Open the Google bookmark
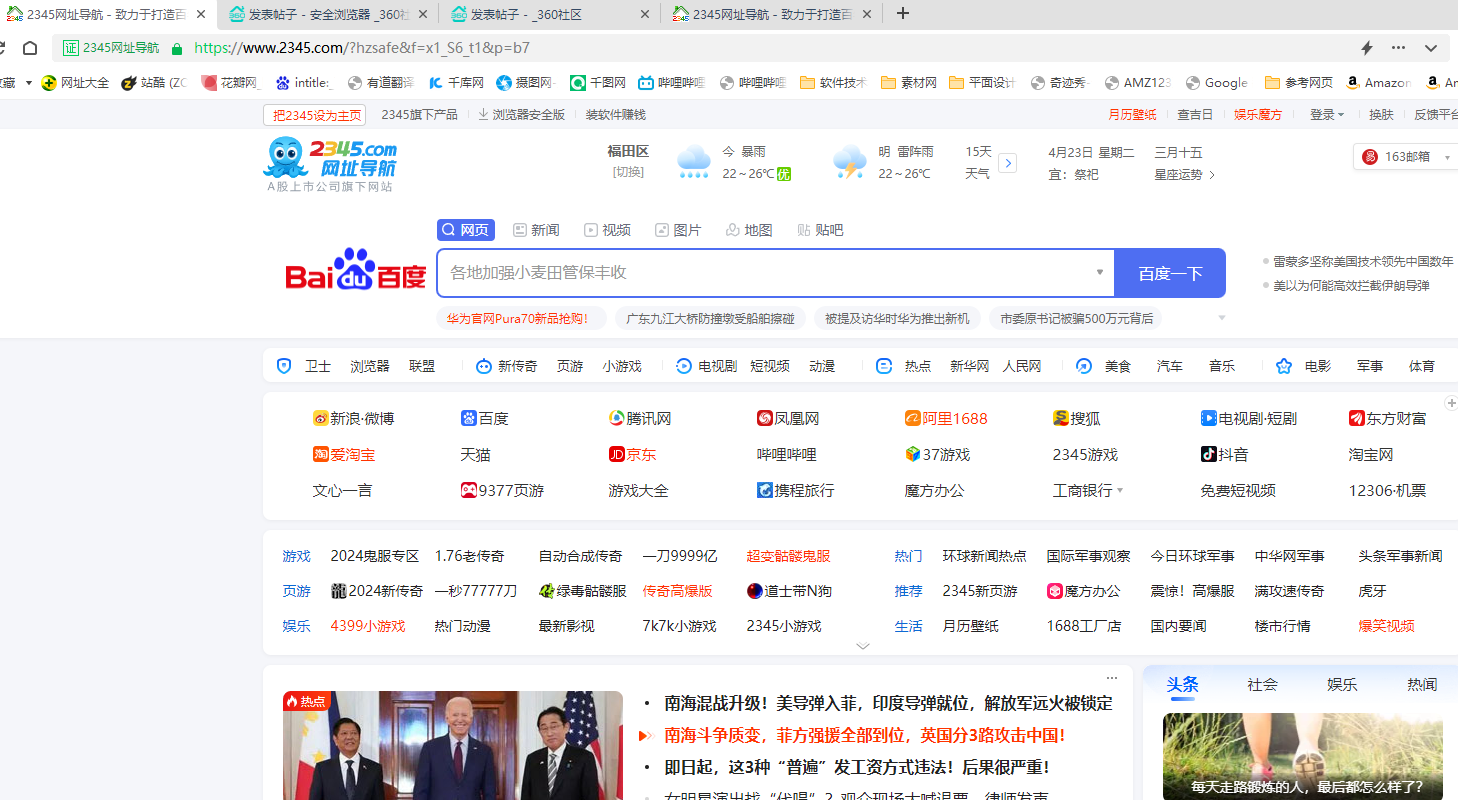Image resolution: width=1458 pixels, height=800 pixels. tap(1217, 83)
